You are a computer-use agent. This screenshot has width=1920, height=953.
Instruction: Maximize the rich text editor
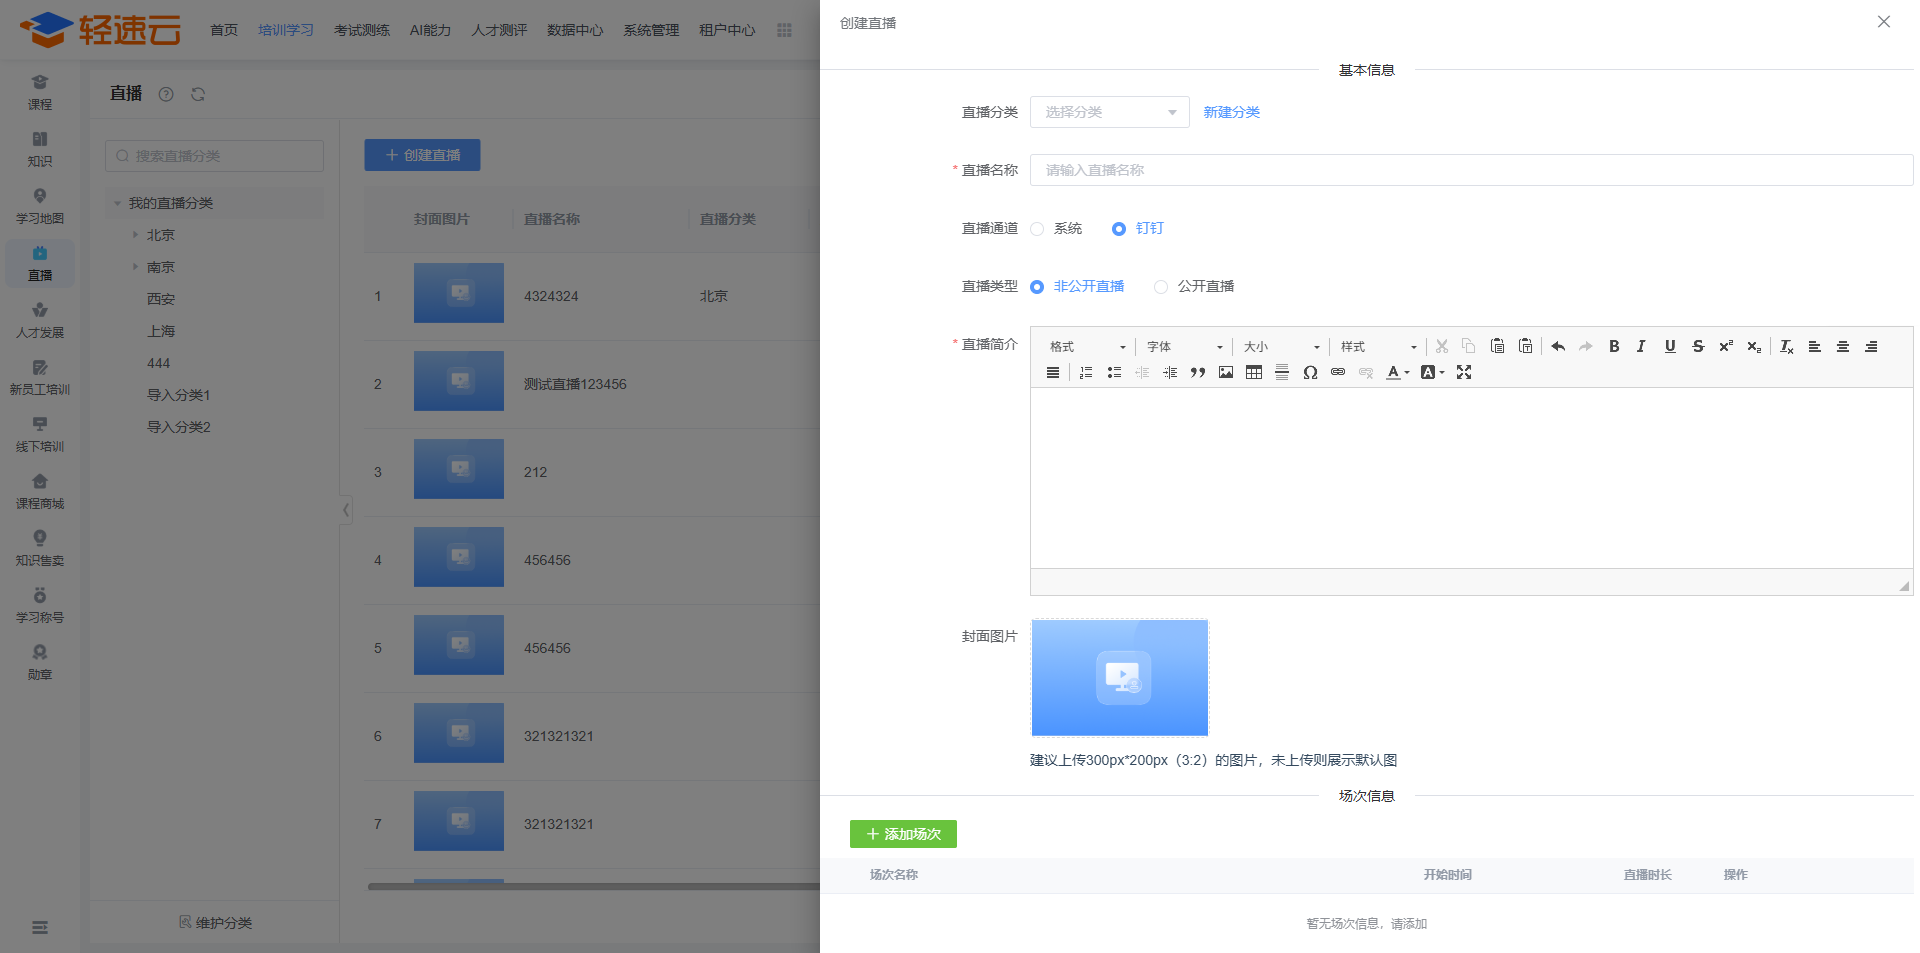coord(1463,372)
